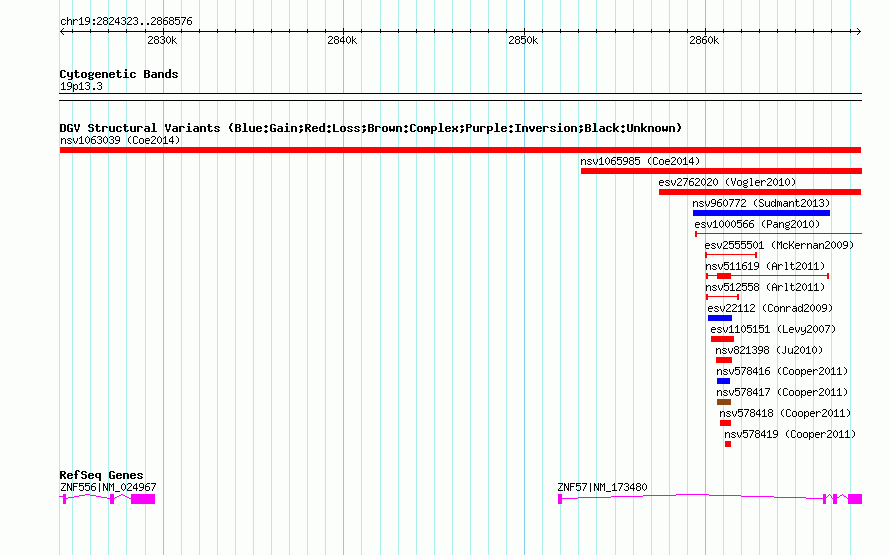Click the 2830k ruler mark
This screenshot has height=555, width=890.
162,40
